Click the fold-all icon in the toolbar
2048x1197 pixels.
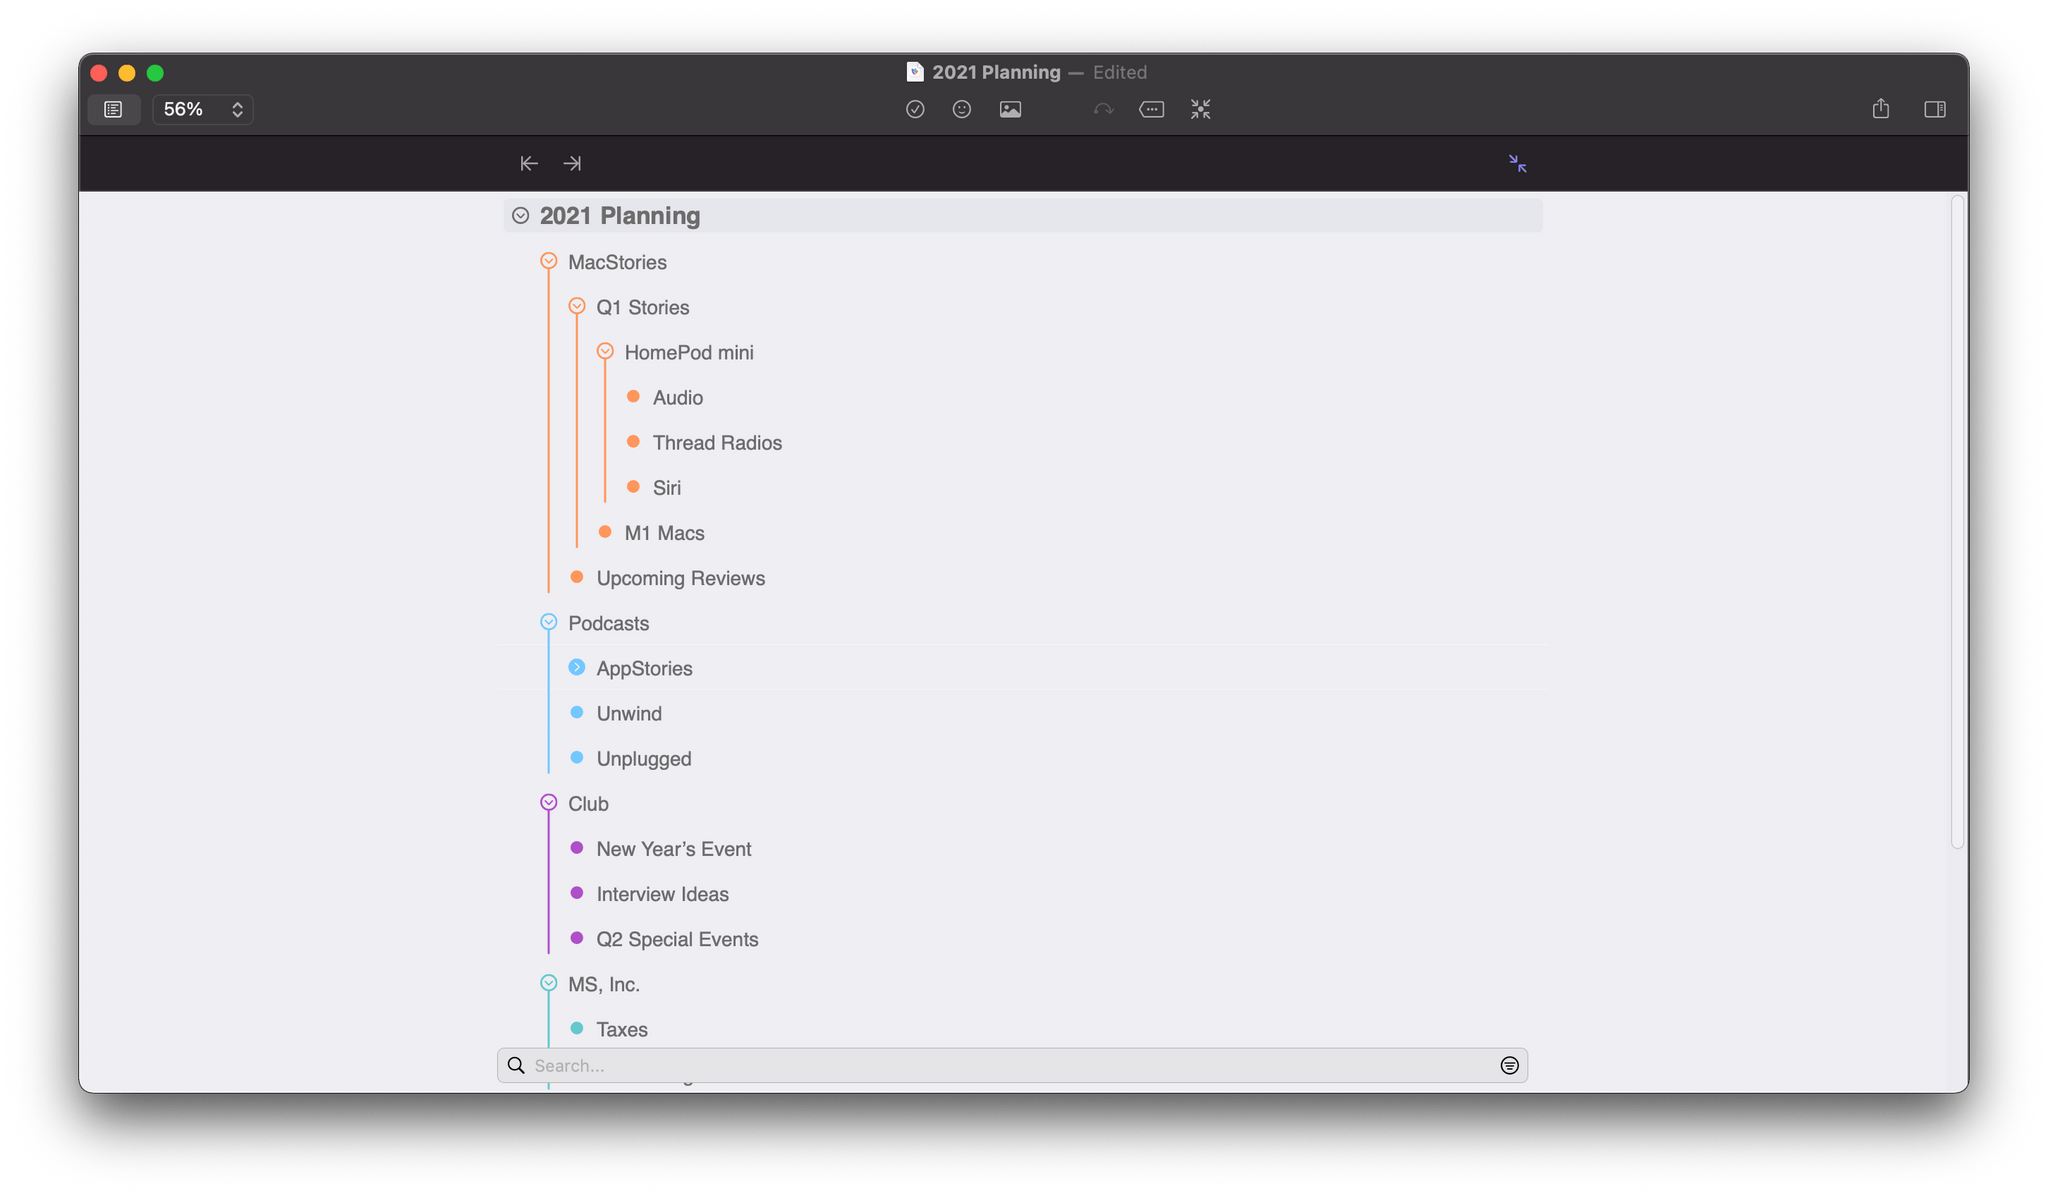coord(1199,109)
